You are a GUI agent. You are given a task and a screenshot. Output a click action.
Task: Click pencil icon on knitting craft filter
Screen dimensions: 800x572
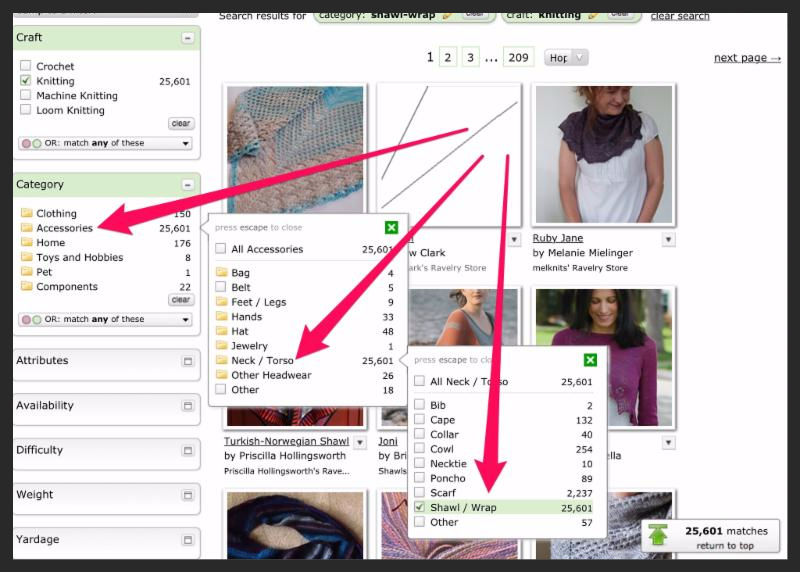click(x=593, y=14)
